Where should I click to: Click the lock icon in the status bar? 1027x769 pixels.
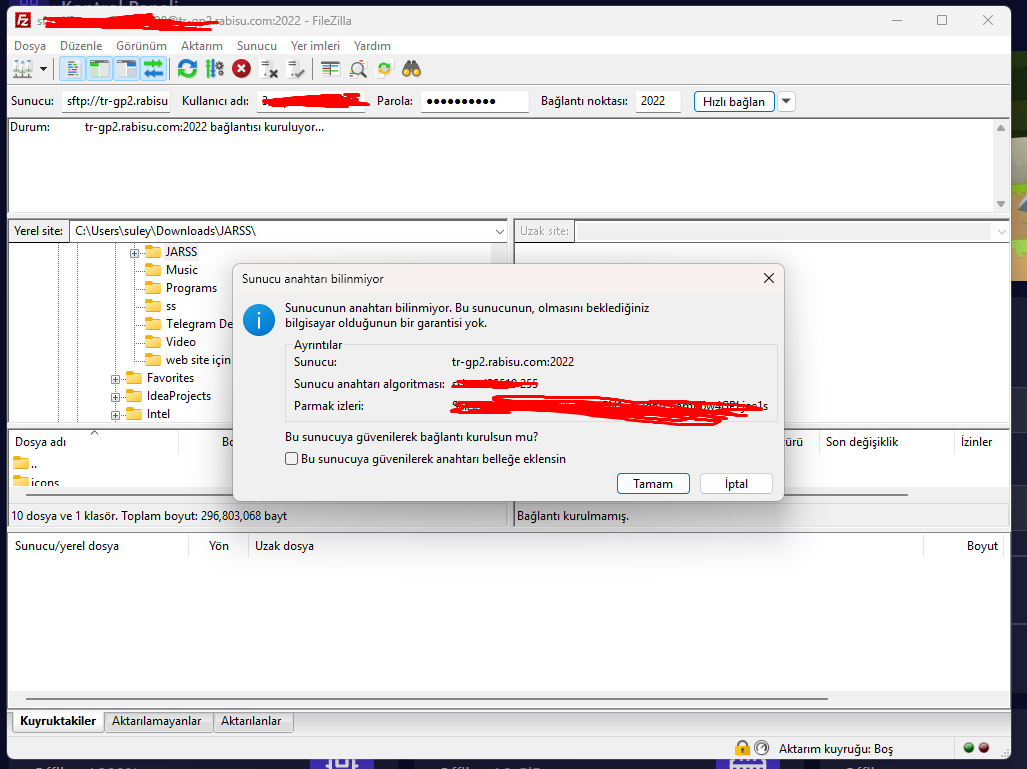click(x=742, y=747)
